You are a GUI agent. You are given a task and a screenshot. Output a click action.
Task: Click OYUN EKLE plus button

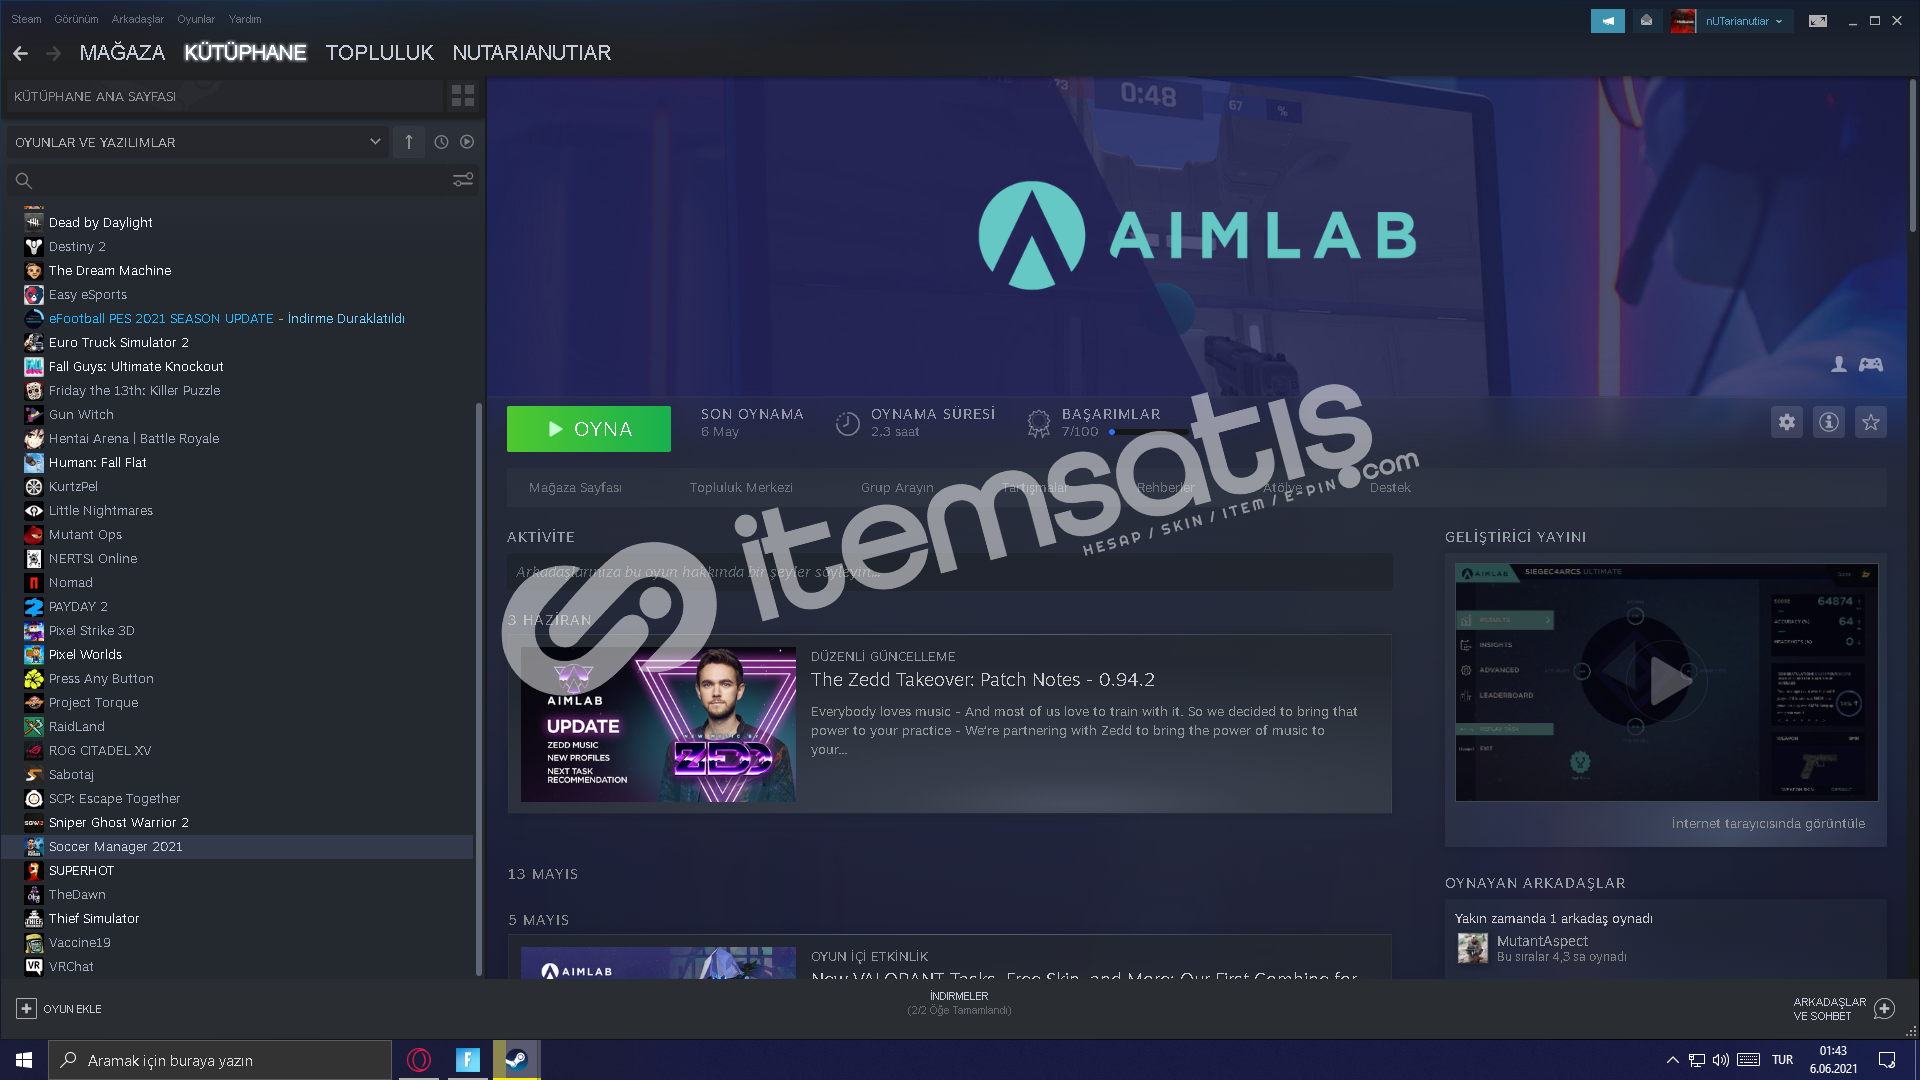click(26, 1009)
